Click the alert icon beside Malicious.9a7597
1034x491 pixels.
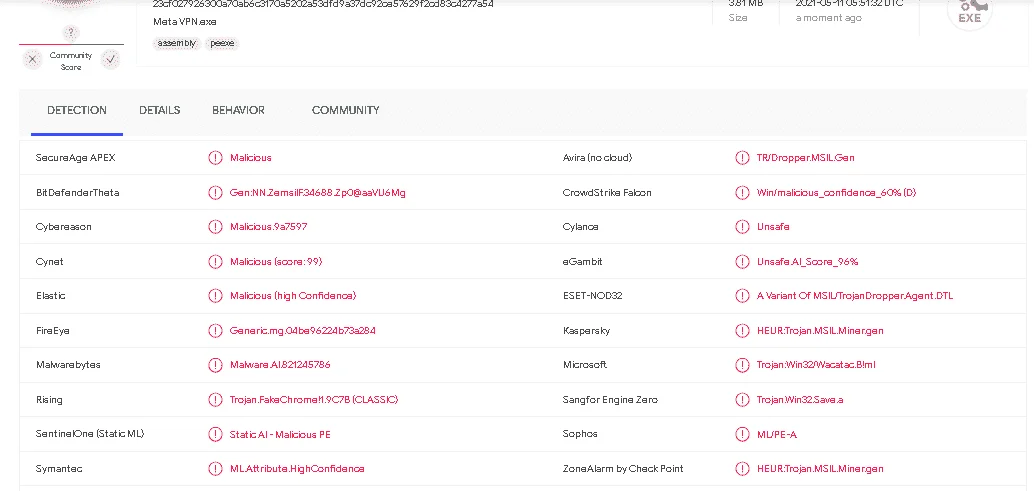pyautogui.click(x=215, y=227)
